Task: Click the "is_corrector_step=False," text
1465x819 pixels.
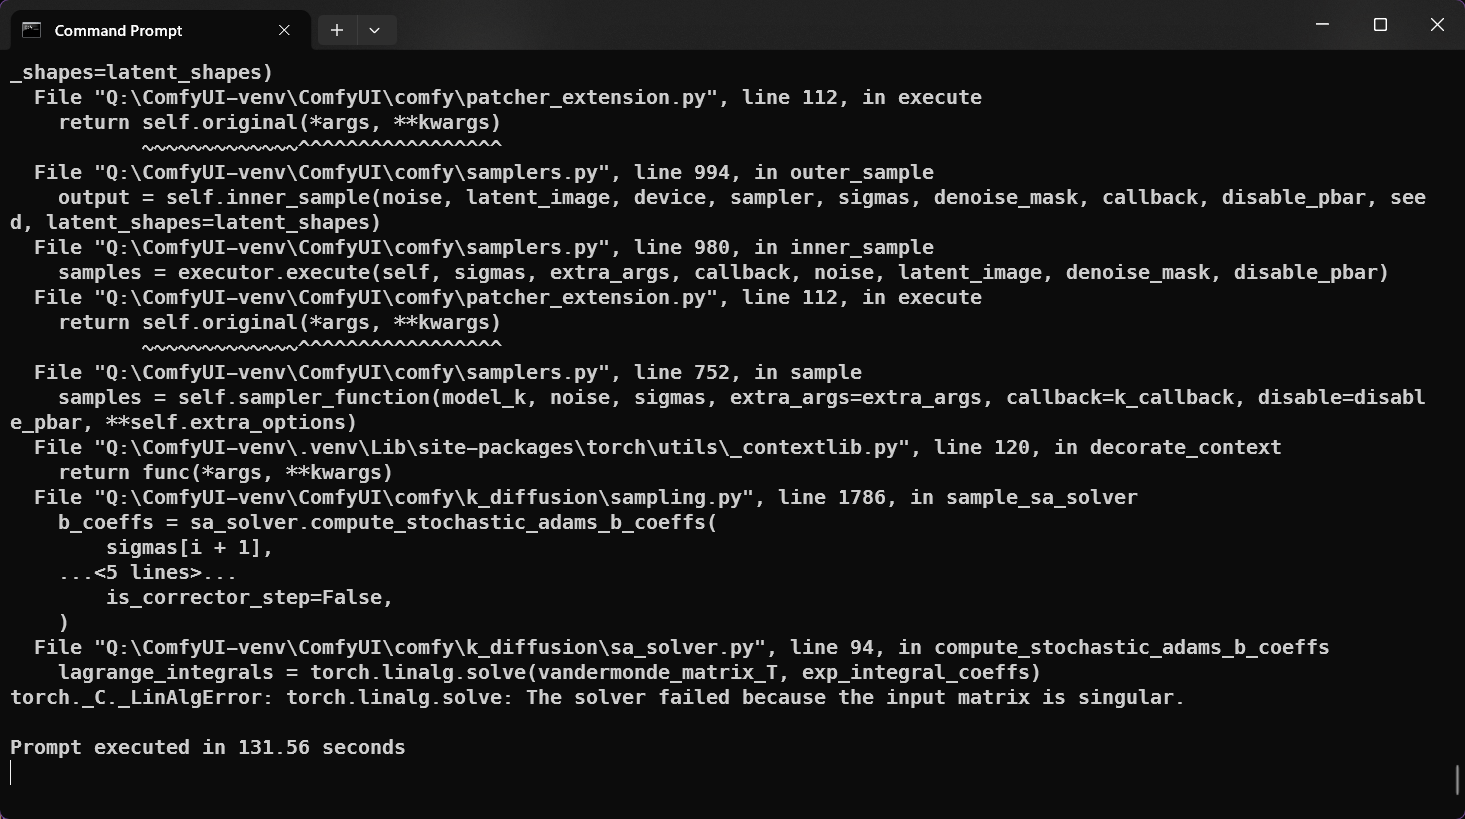Action: point(250,598)
